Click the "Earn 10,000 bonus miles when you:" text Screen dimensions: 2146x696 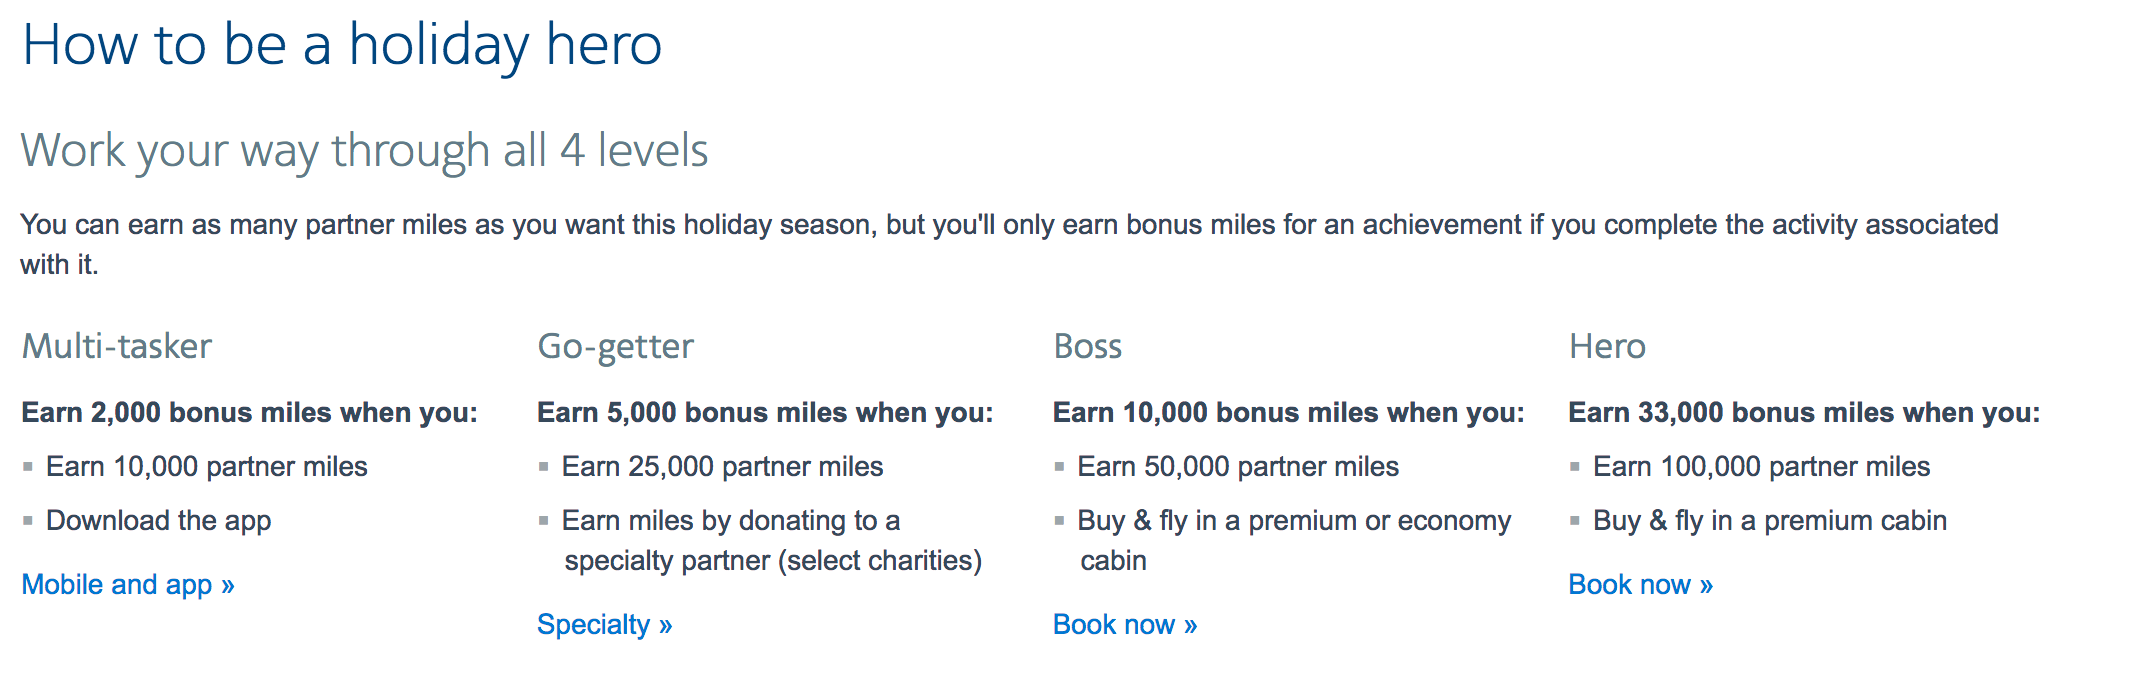(x=1288, y=412)
